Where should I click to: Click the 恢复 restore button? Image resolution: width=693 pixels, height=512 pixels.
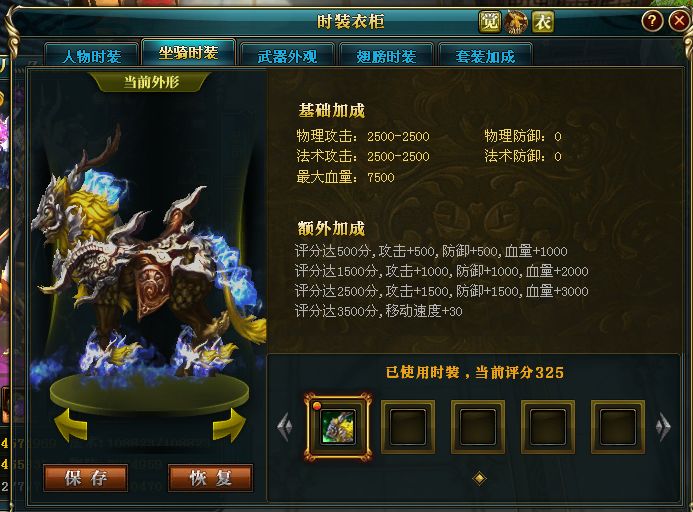(x=210, y=478)
